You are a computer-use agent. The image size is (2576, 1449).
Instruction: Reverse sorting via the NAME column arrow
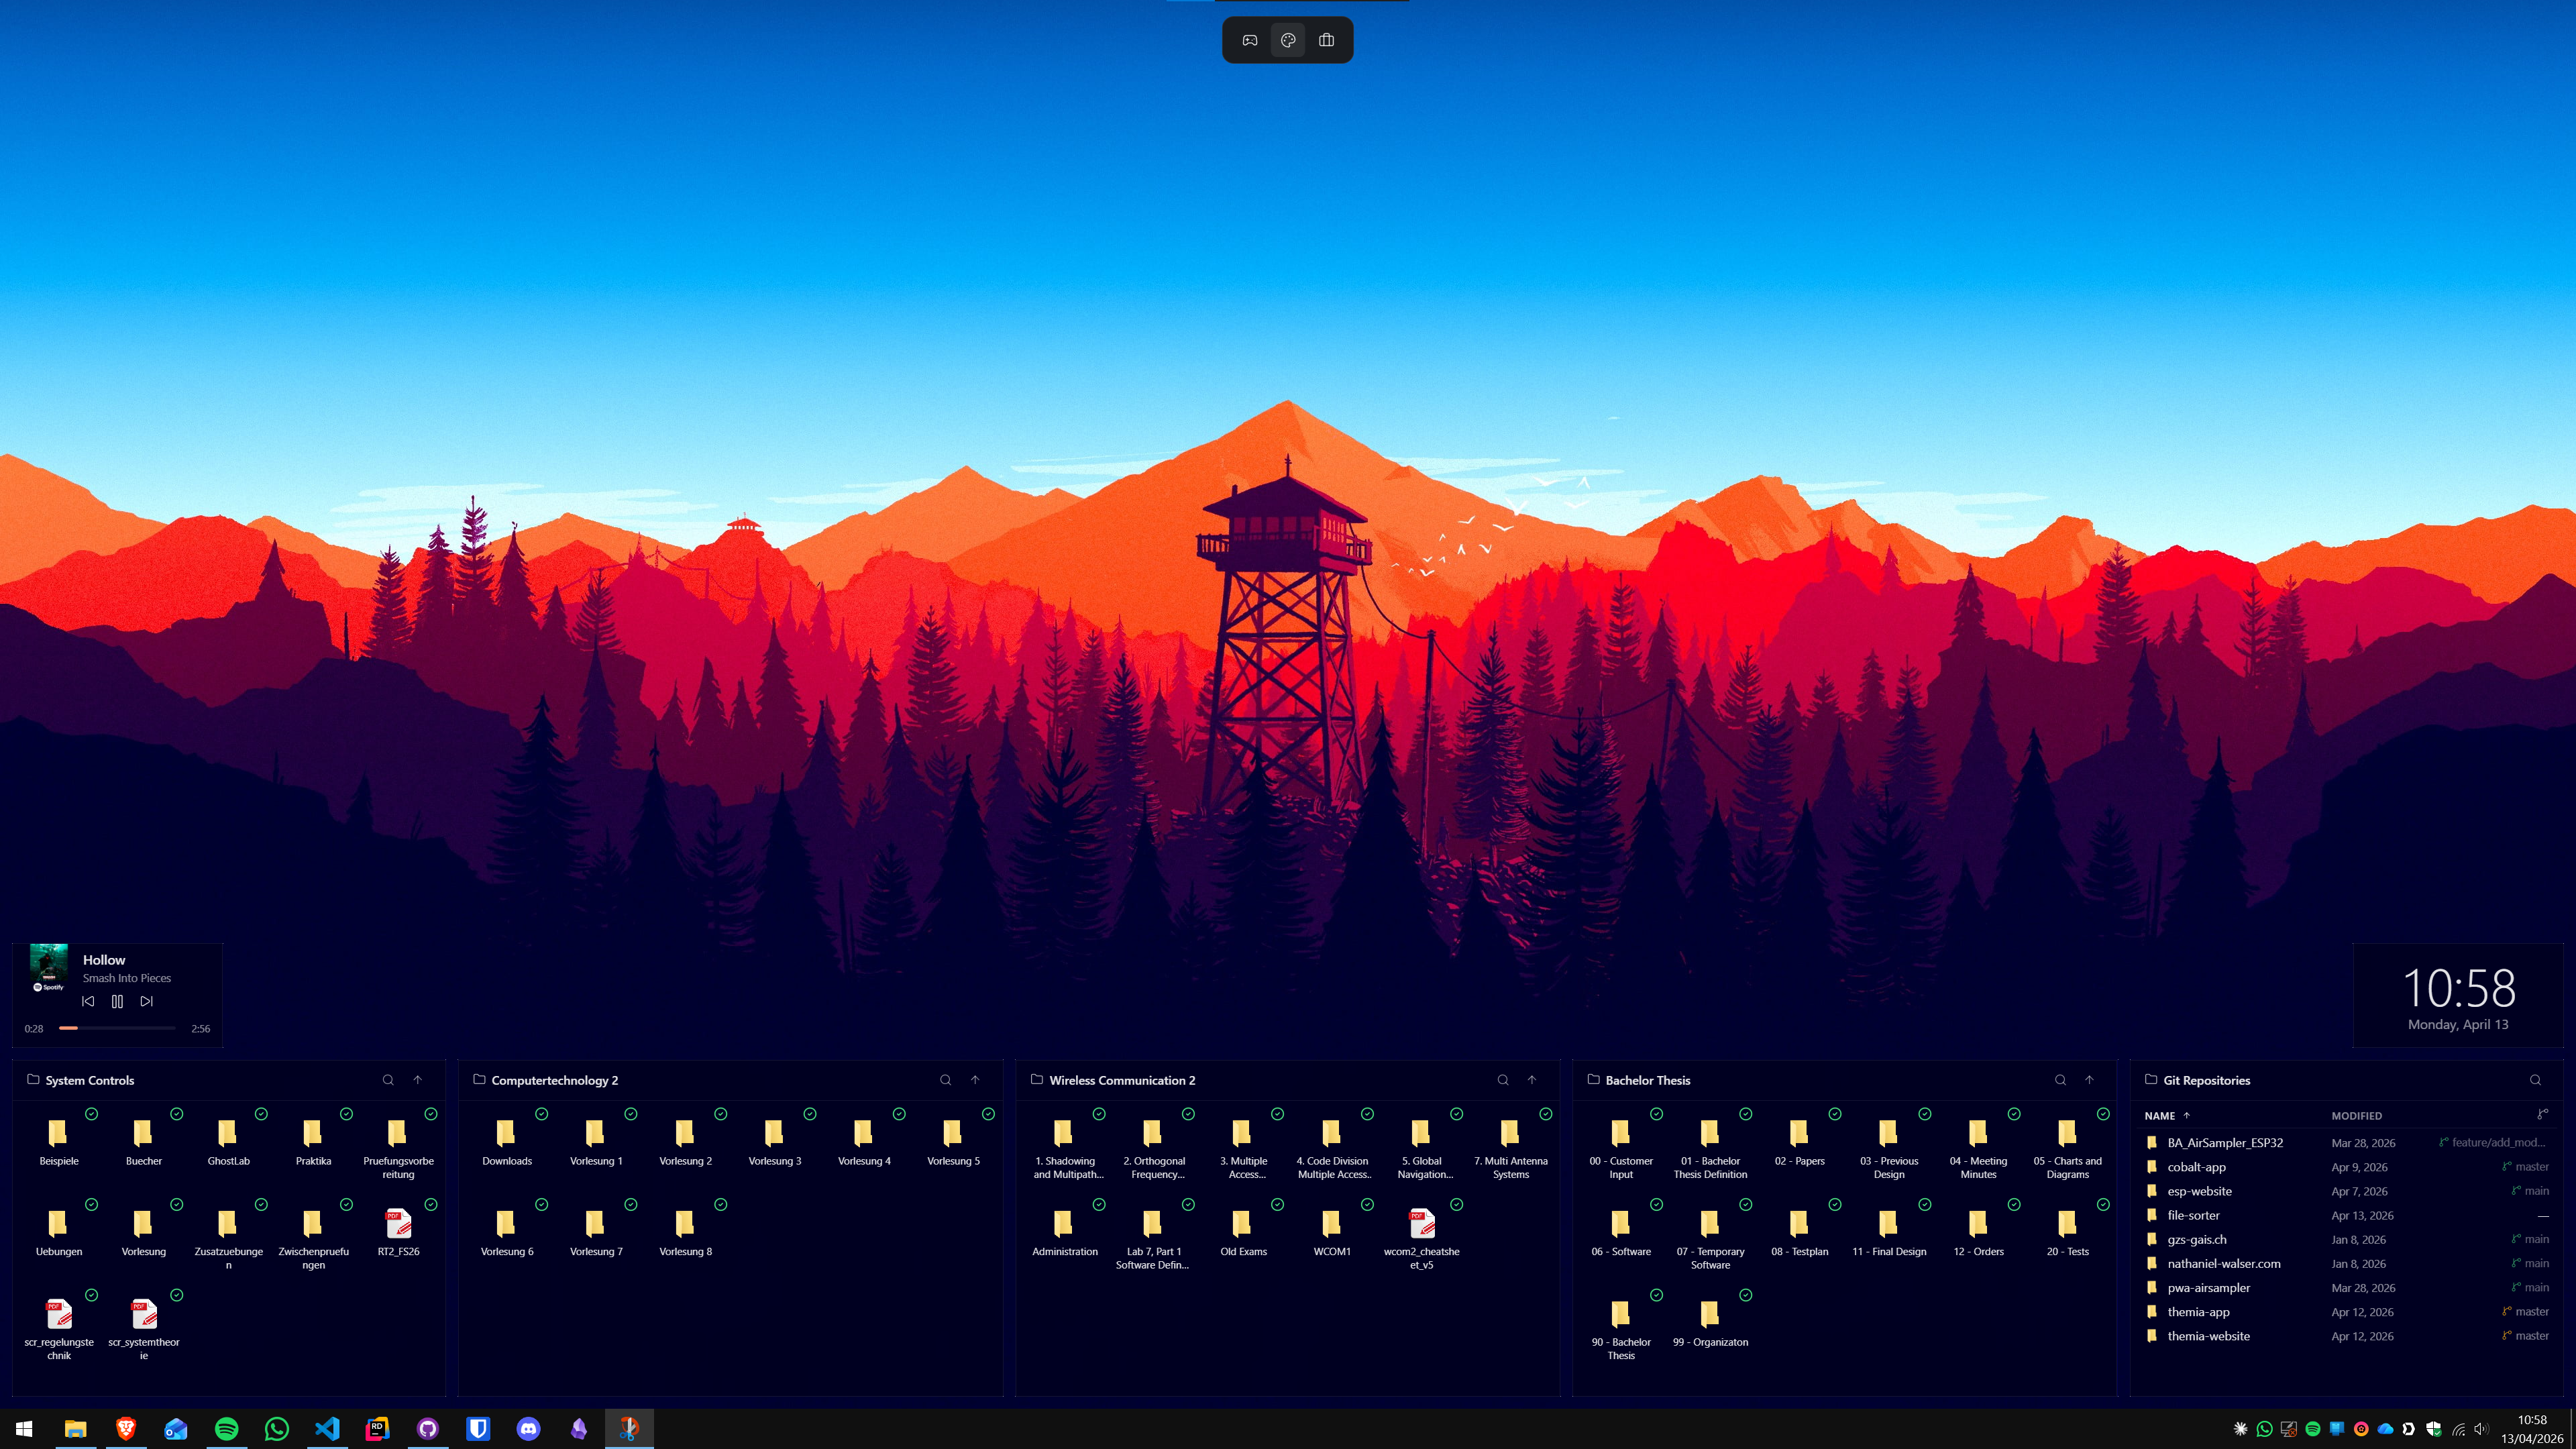point(2188,1116)
